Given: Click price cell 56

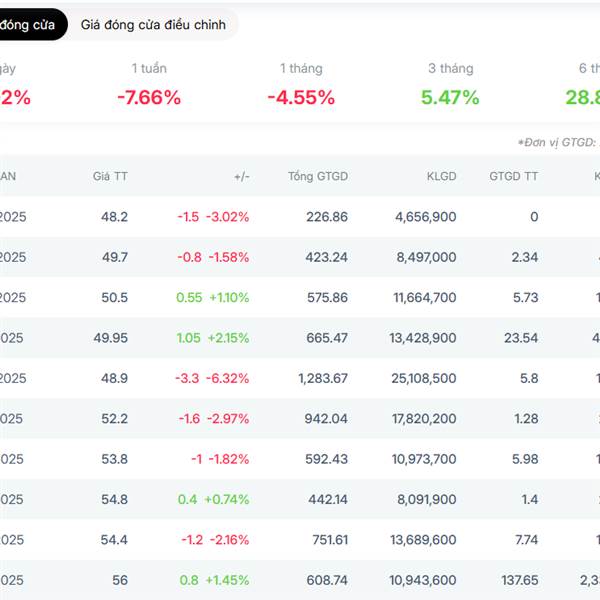Looking at the screenshot, I should [120, 580].
